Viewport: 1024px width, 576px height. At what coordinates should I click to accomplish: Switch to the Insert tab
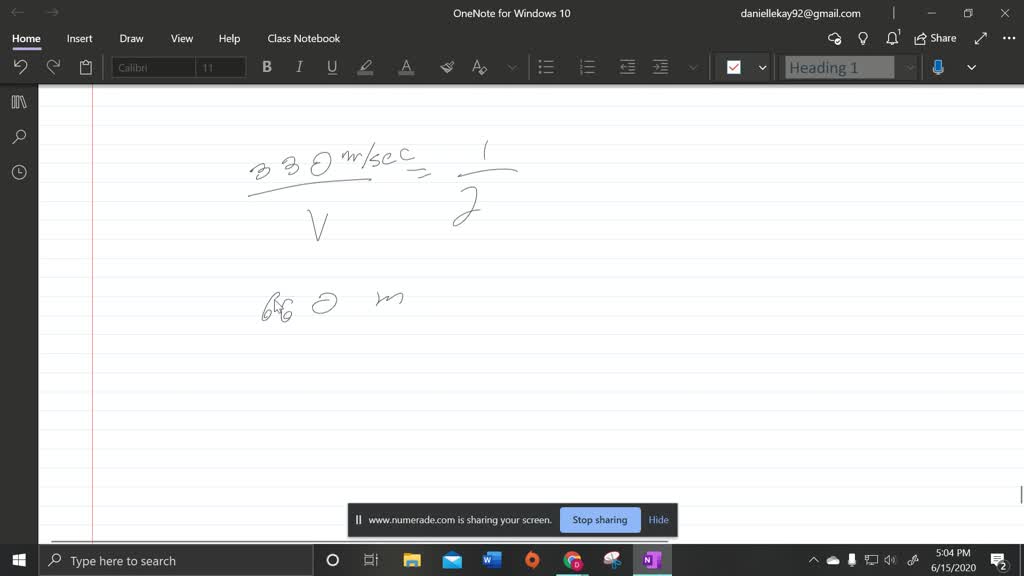pyautogui.click(x=79, y=39)
